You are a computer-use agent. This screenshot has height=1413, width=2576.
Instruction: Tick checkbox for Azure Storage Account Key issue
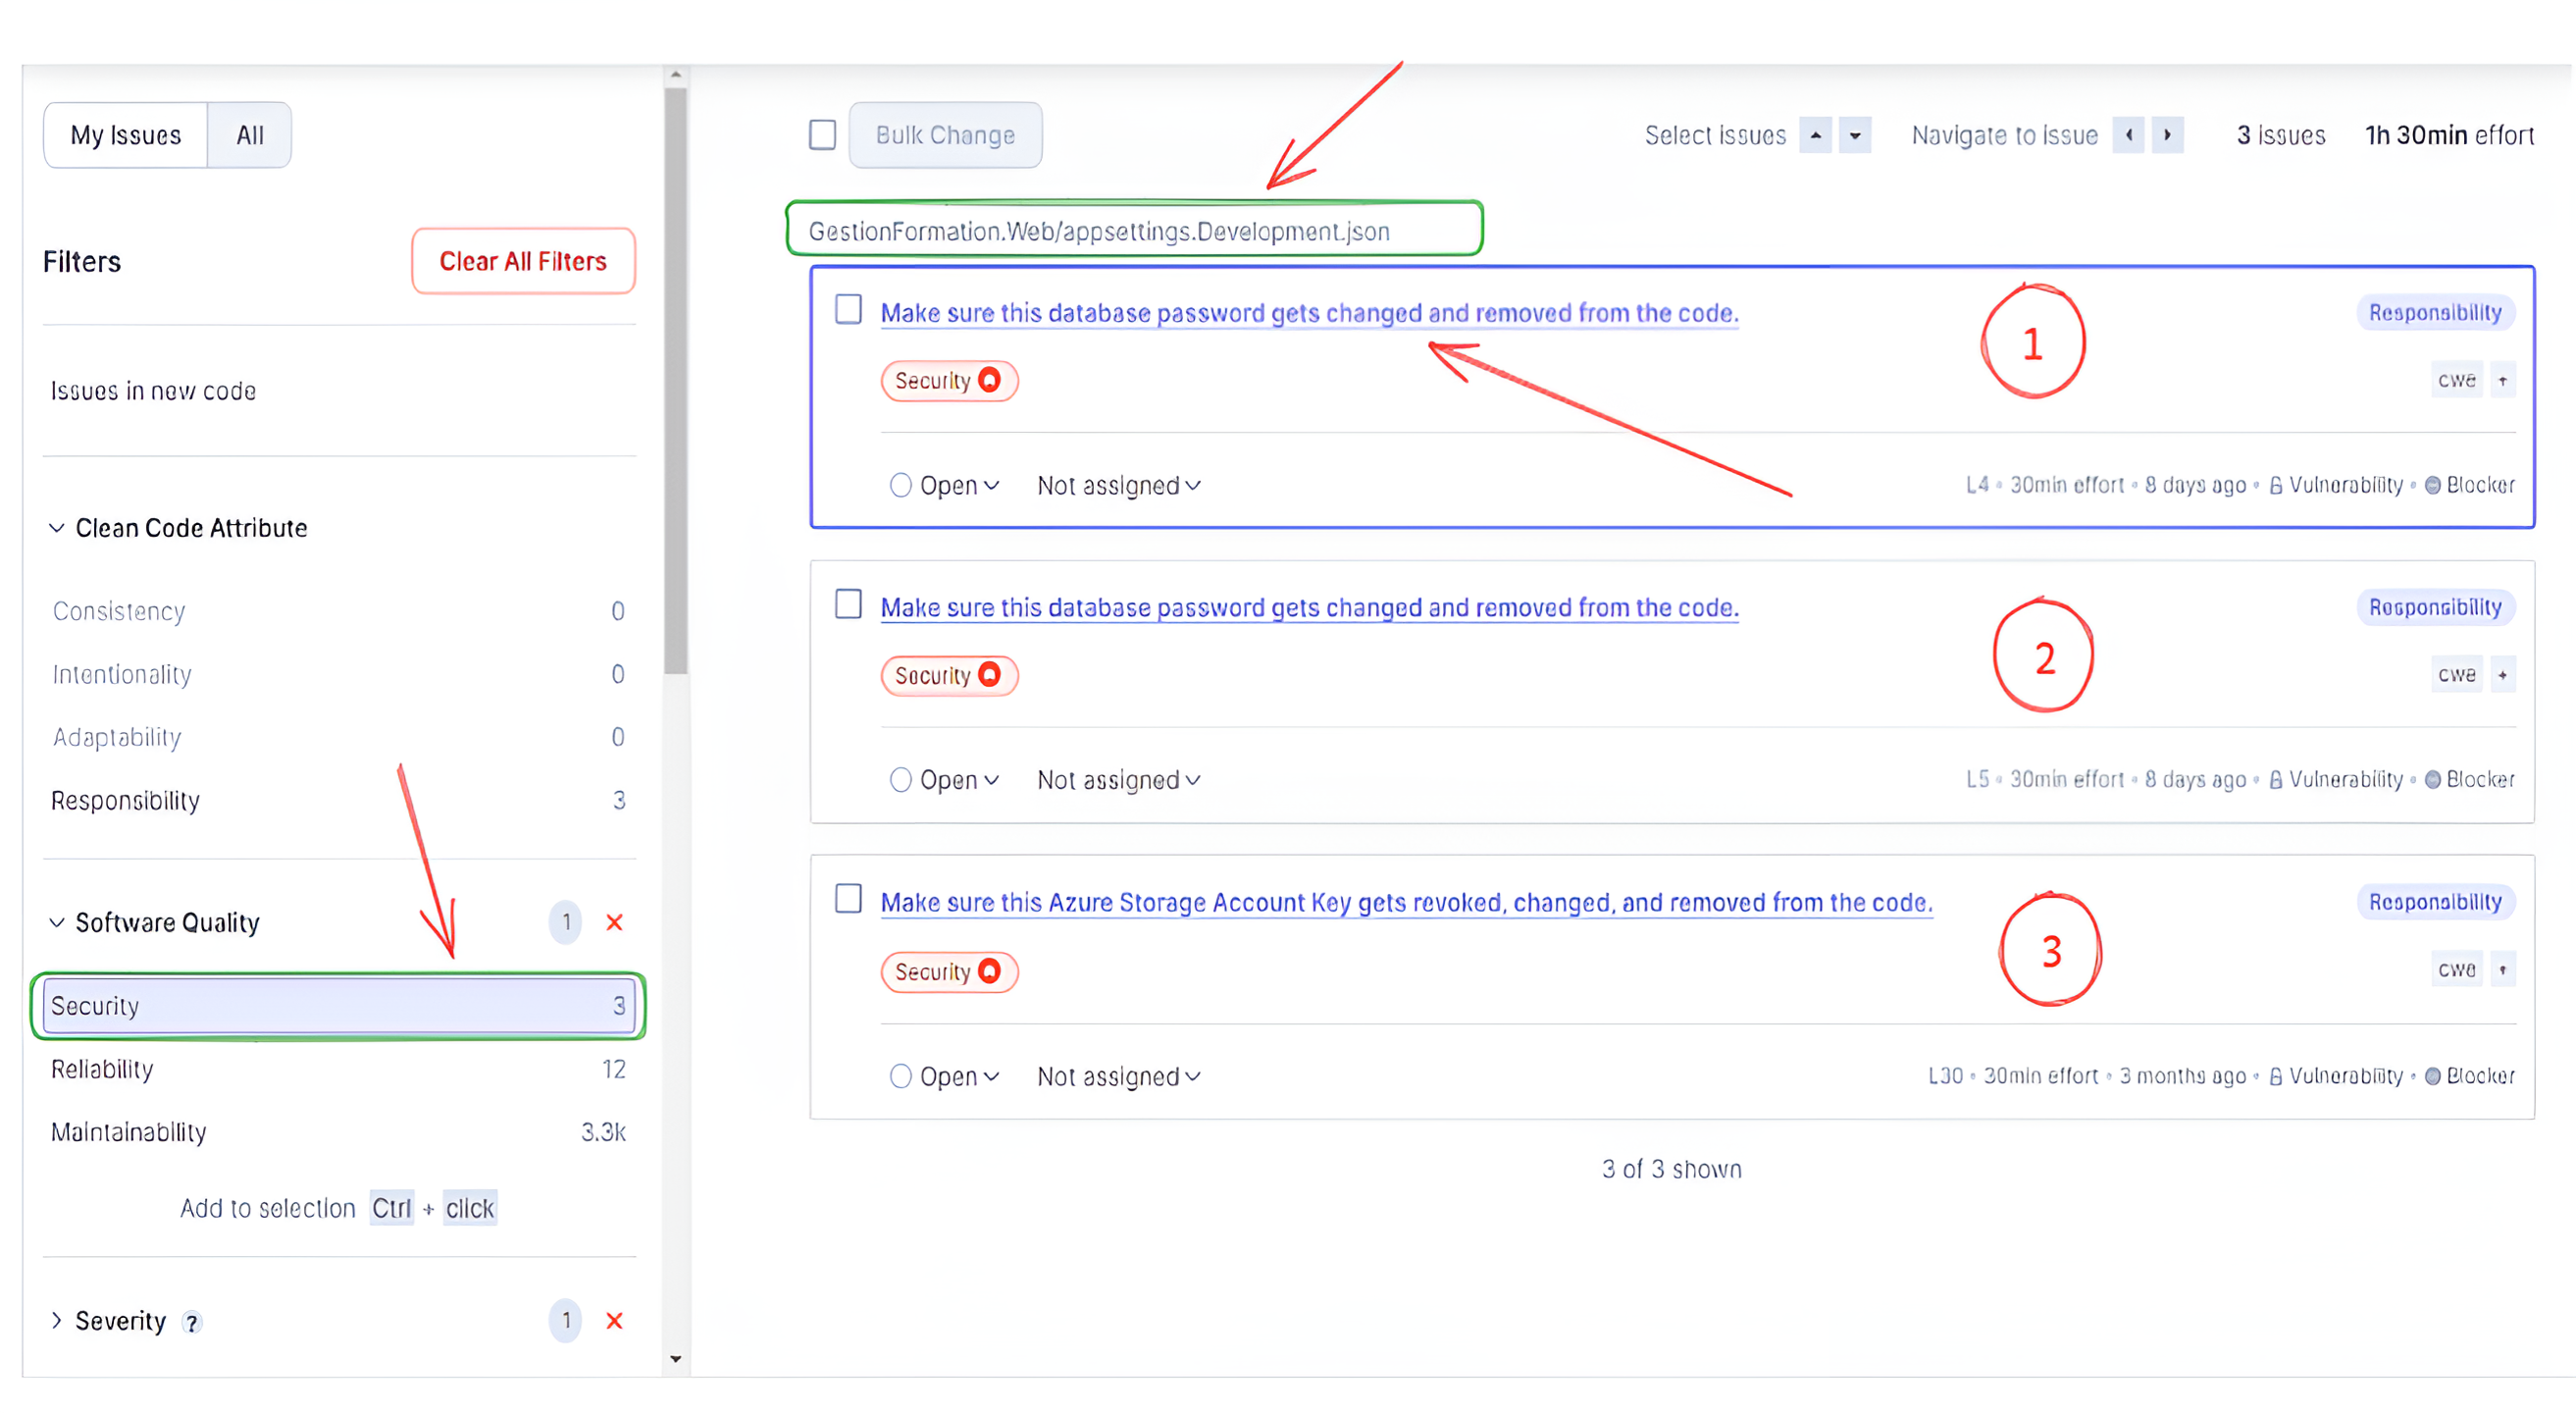click(x=848, y=899)
